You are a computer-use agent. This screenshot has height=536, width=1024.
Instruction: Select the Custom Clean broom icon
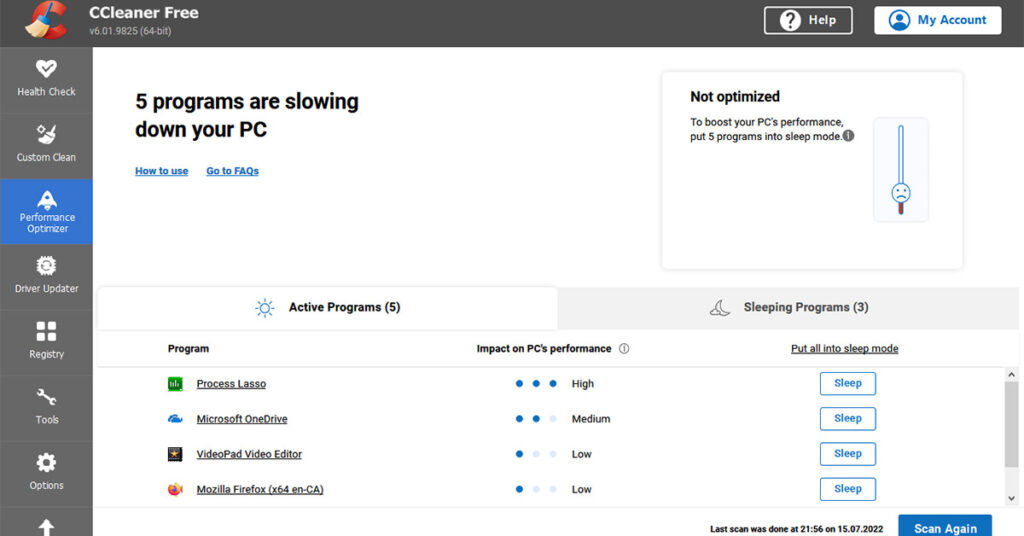[46, 135]
